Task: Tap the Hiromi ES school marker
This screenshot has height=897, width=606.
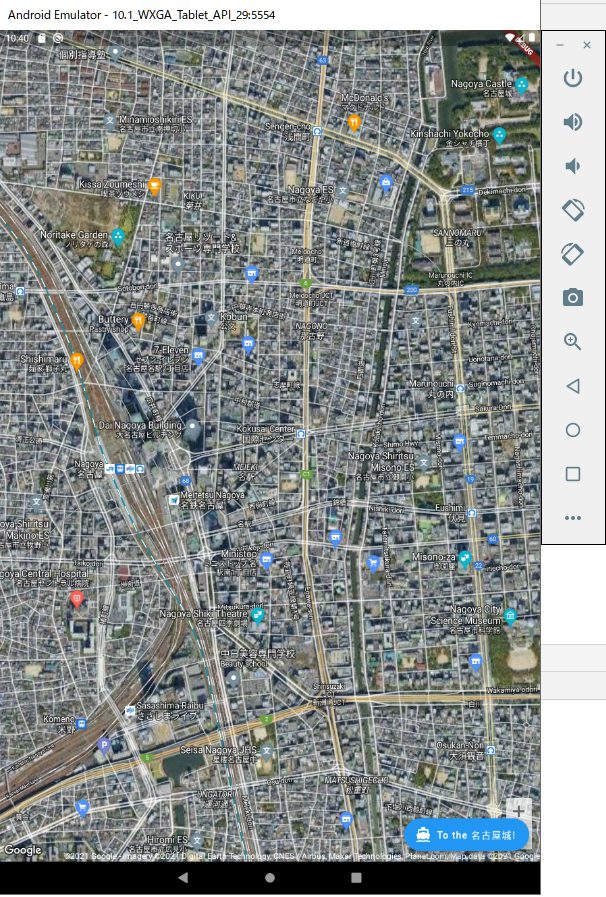Action: coord(197,840)
